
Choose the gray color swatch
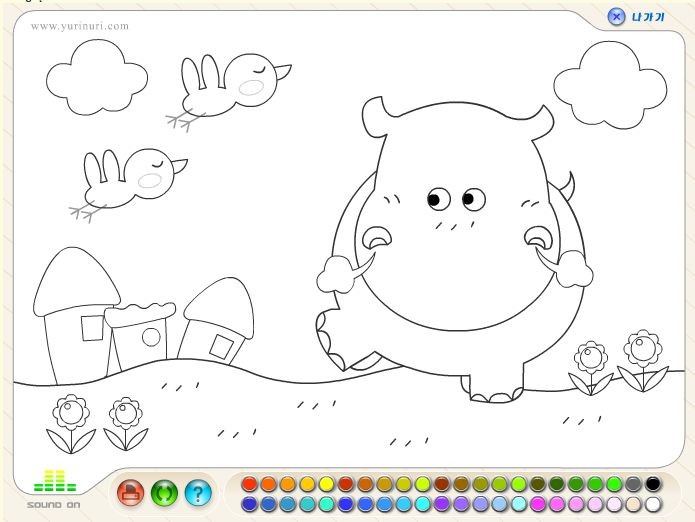[x=633, y=484]
